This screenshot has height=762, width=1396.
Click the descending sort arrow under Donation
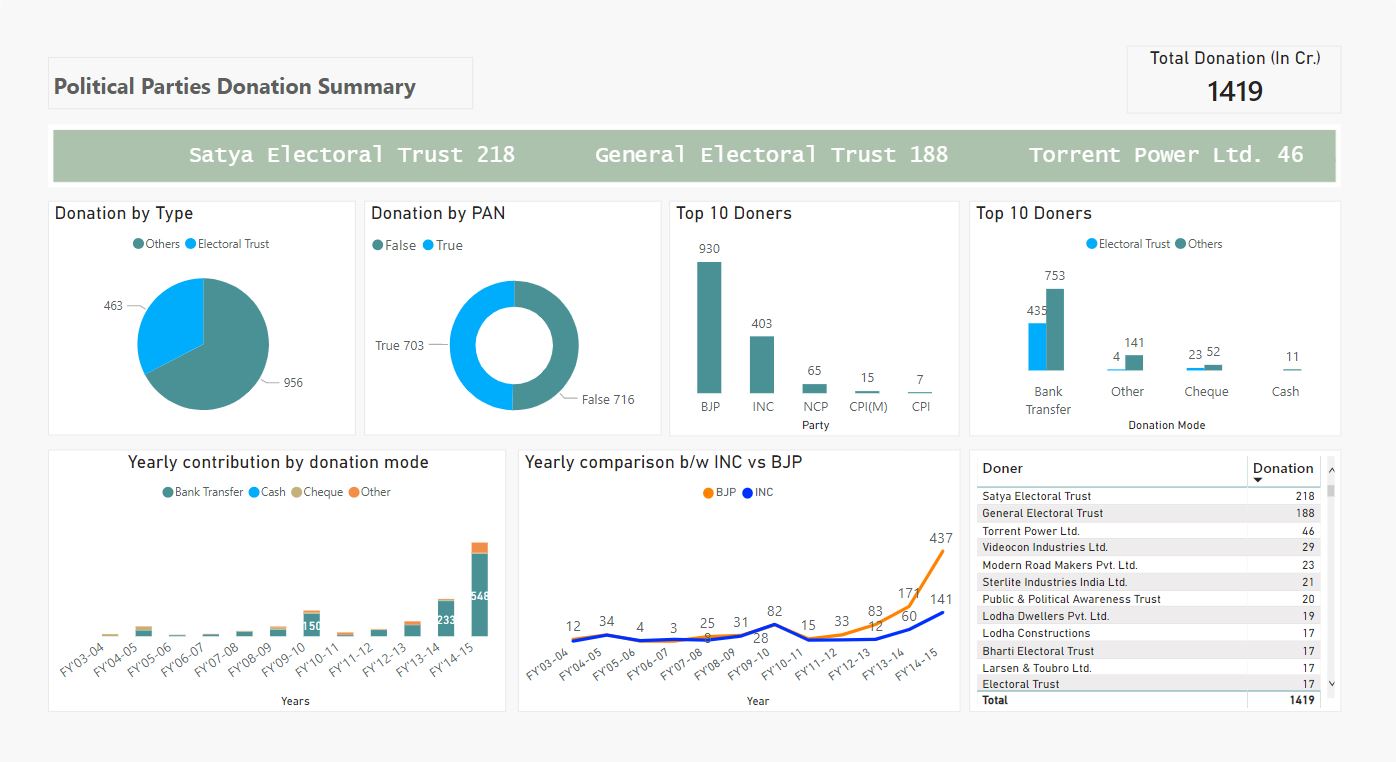[x=1258, y=481]
